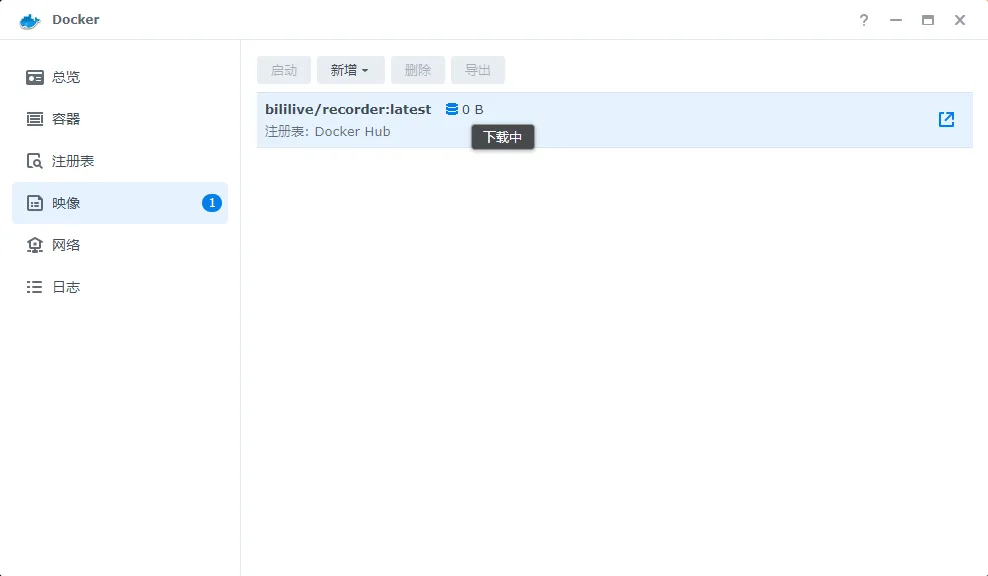Click the 导出 export button
The height and width of the screenshot is (576, 988).
[478, 70]
